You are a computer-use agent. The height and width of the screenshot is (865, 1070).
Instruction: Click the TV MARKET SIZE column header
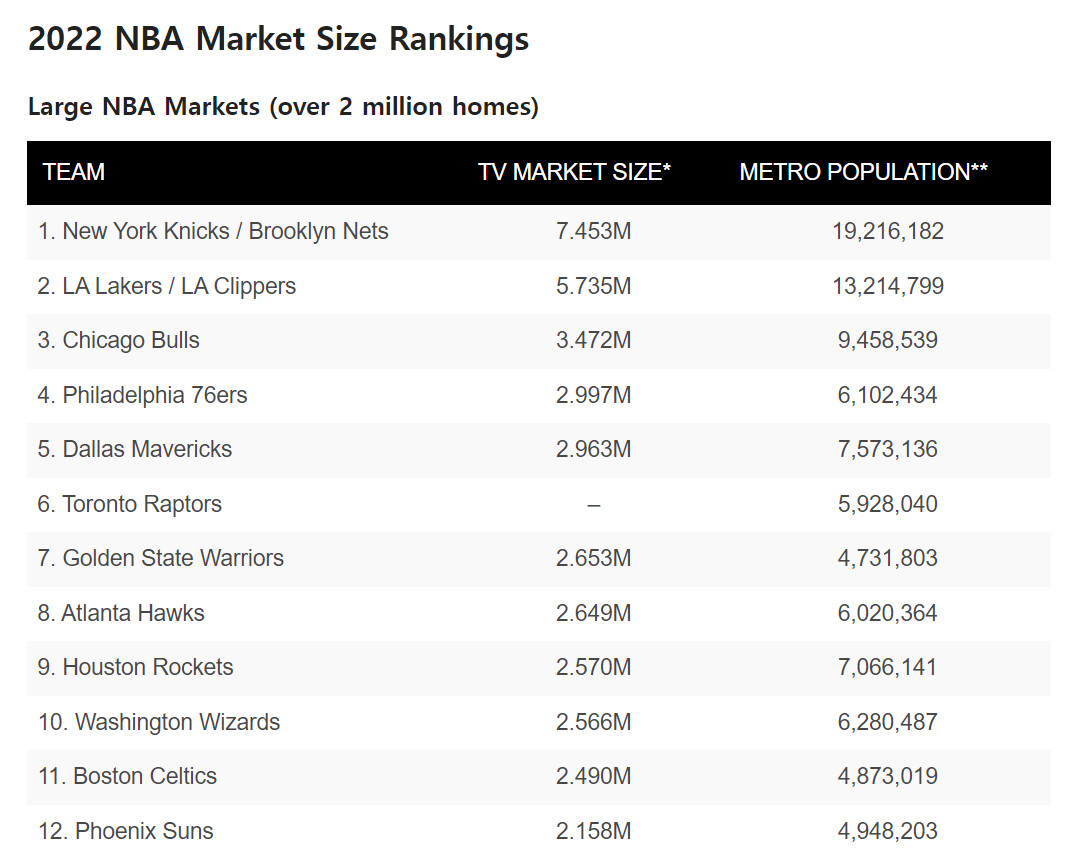(574, 172)
